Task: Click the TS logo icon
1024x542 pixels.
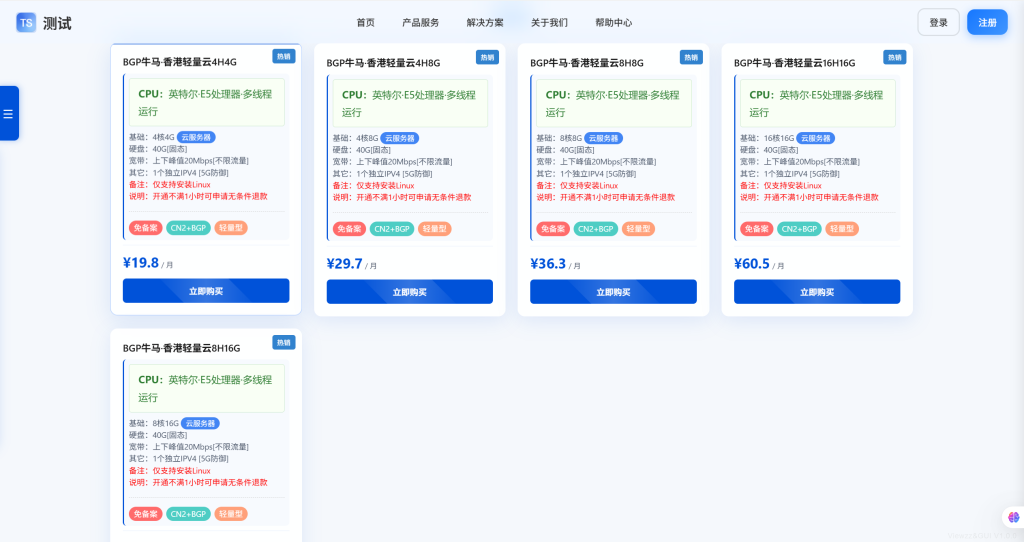Action: [26, 23]
